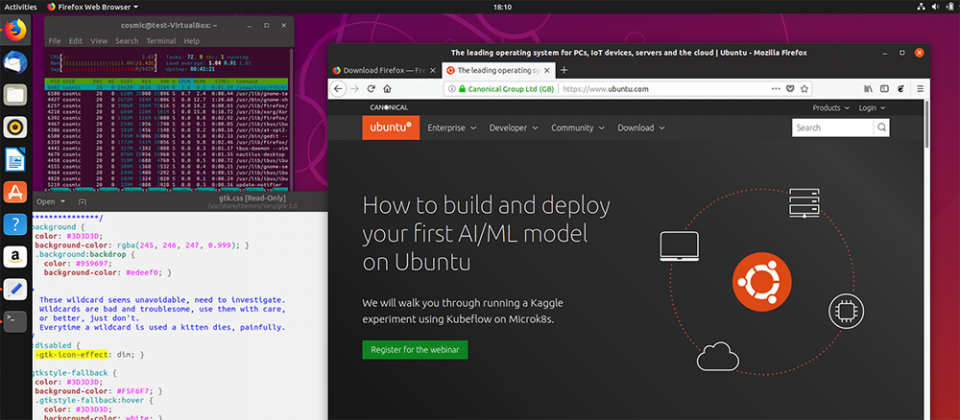Launch Thunderbird Mail from the dock

coord(15,63)
